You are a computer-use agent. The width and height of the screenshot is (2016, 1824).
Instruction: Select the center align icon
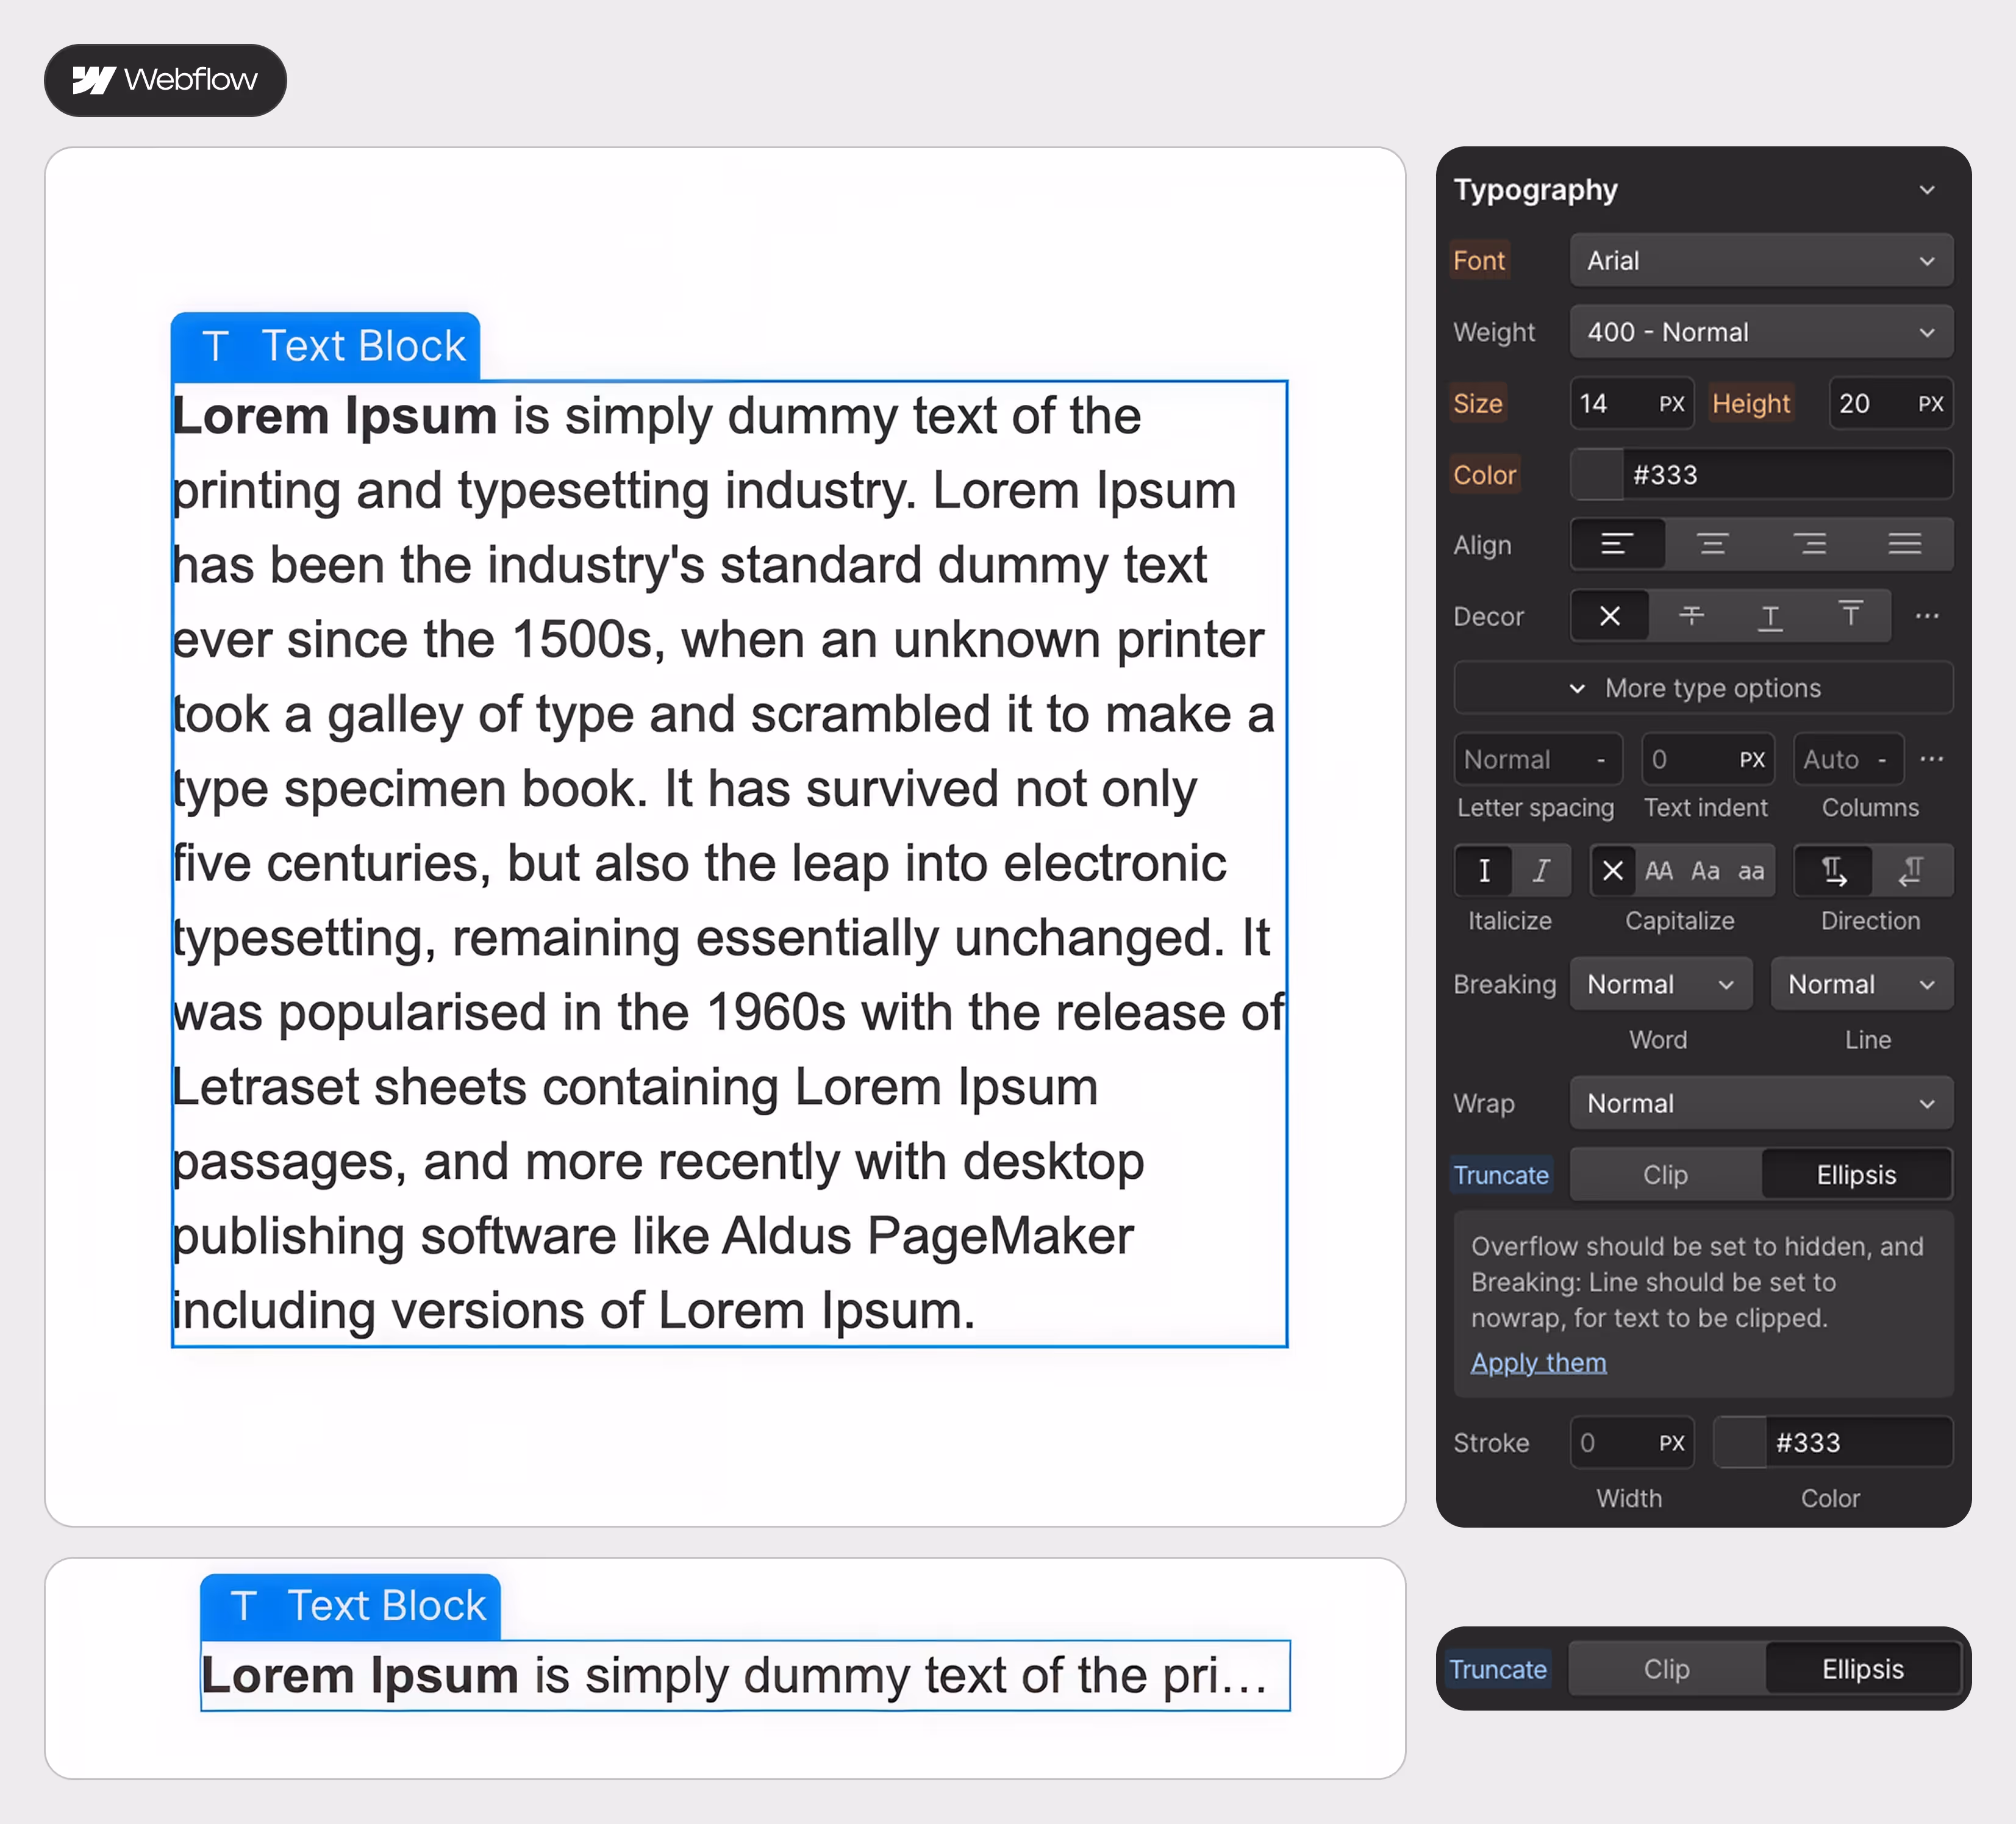click(x=1712, y=544)
